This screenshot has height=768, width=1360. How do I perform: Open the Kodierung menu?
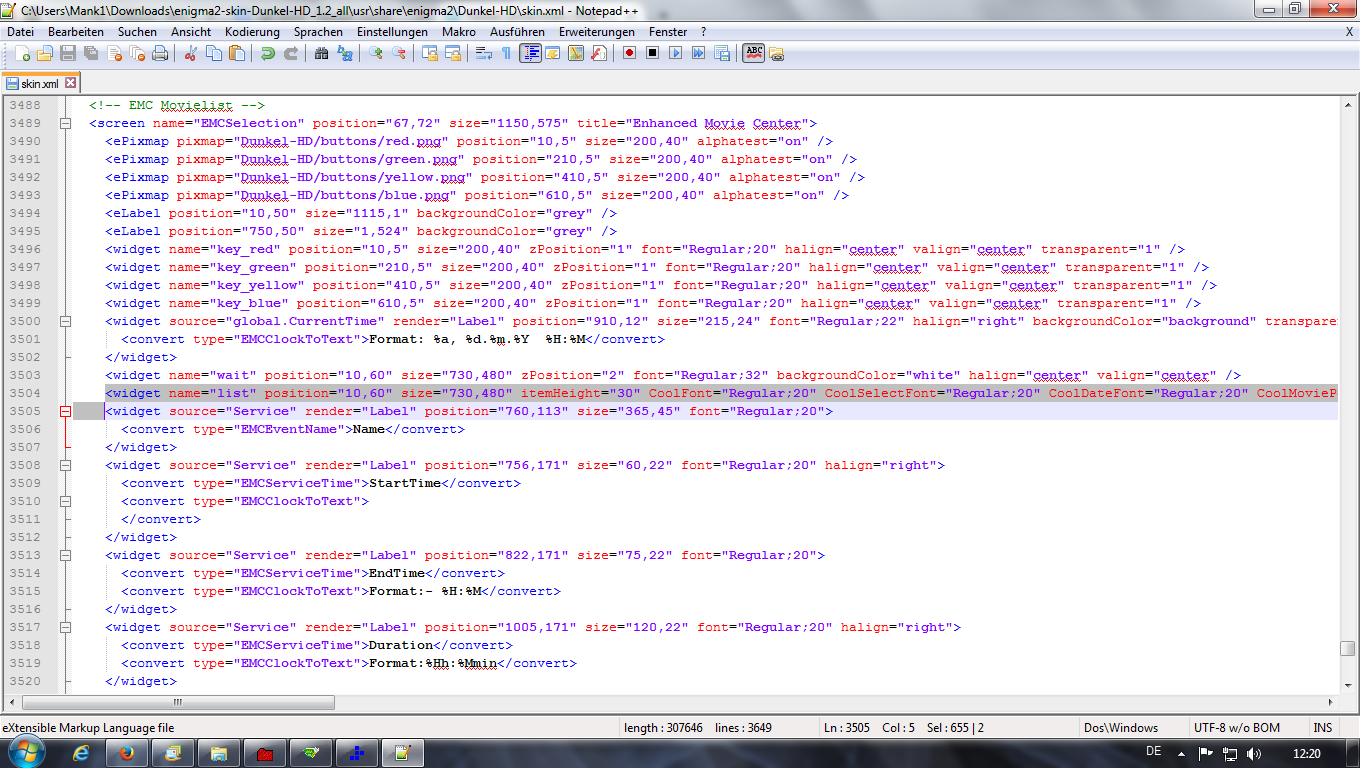(252, 32)
